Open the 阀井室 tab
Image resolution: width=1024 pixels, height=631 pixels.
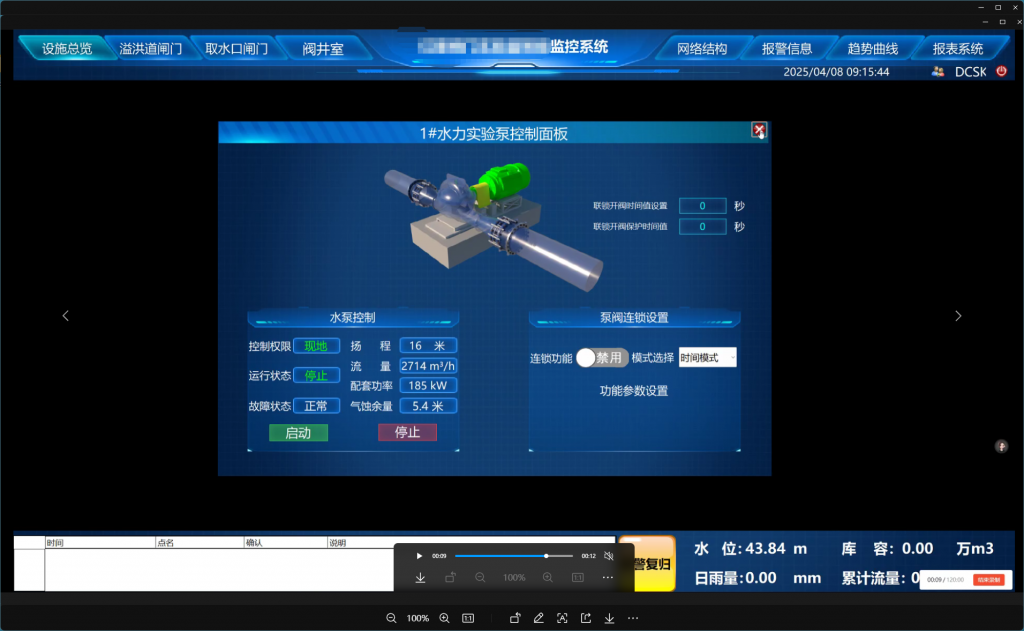coord(323,48)
